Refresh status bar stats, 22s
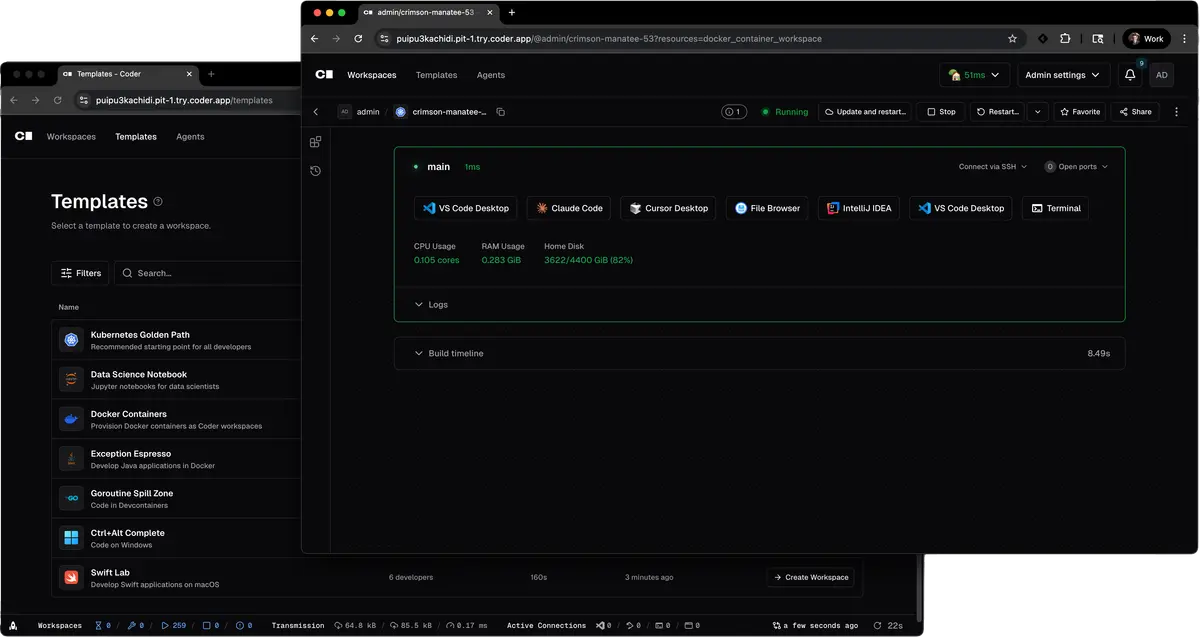Image resolution: width=1200 pixels, height=637 pixels. pos(889,625)
